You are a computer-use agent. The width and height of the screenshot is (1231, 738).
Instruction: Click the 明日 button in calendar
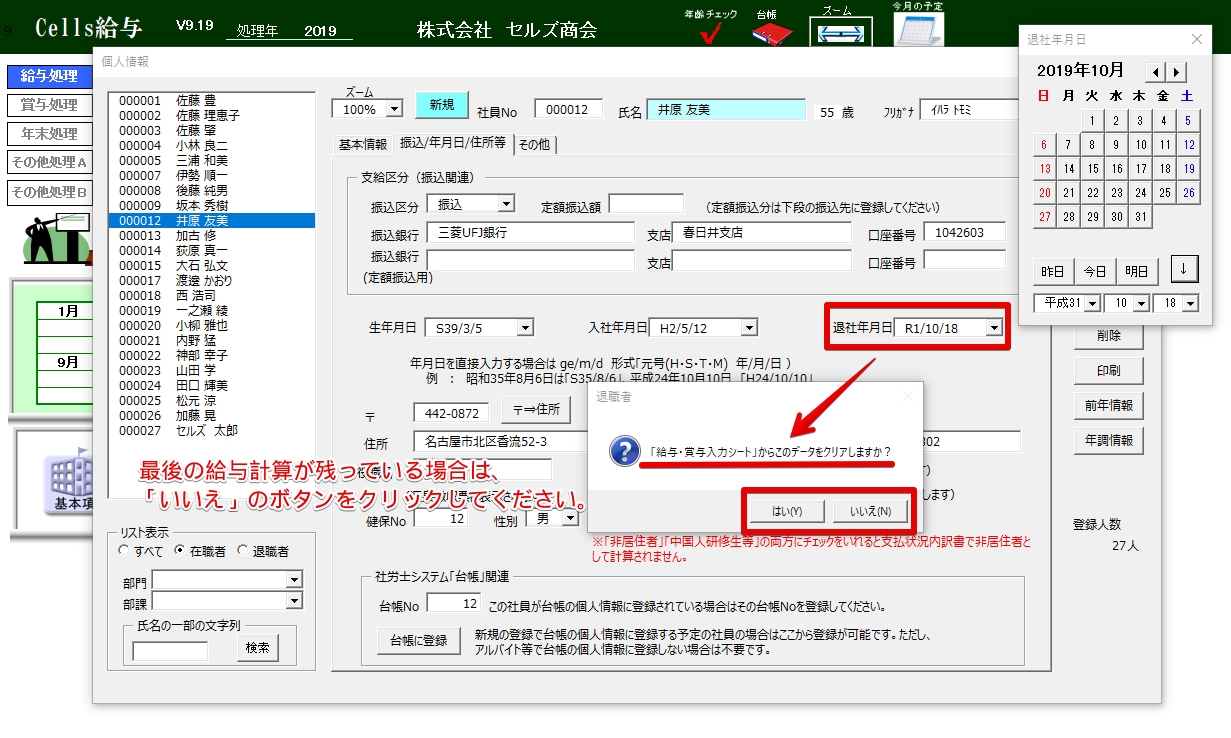point(1137,271)
